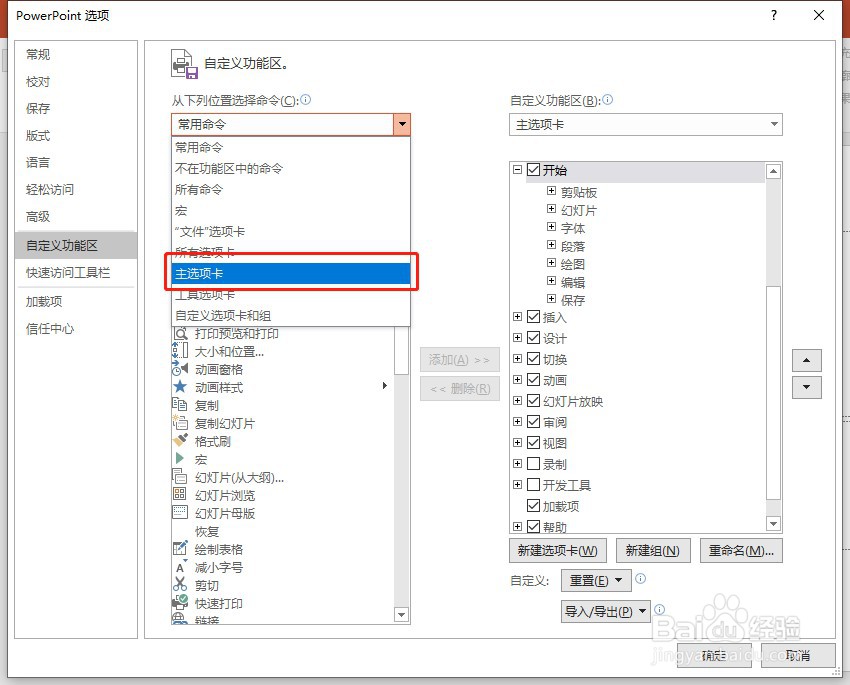Click the move up arrow button
The image size is (850, 685).
807,360
